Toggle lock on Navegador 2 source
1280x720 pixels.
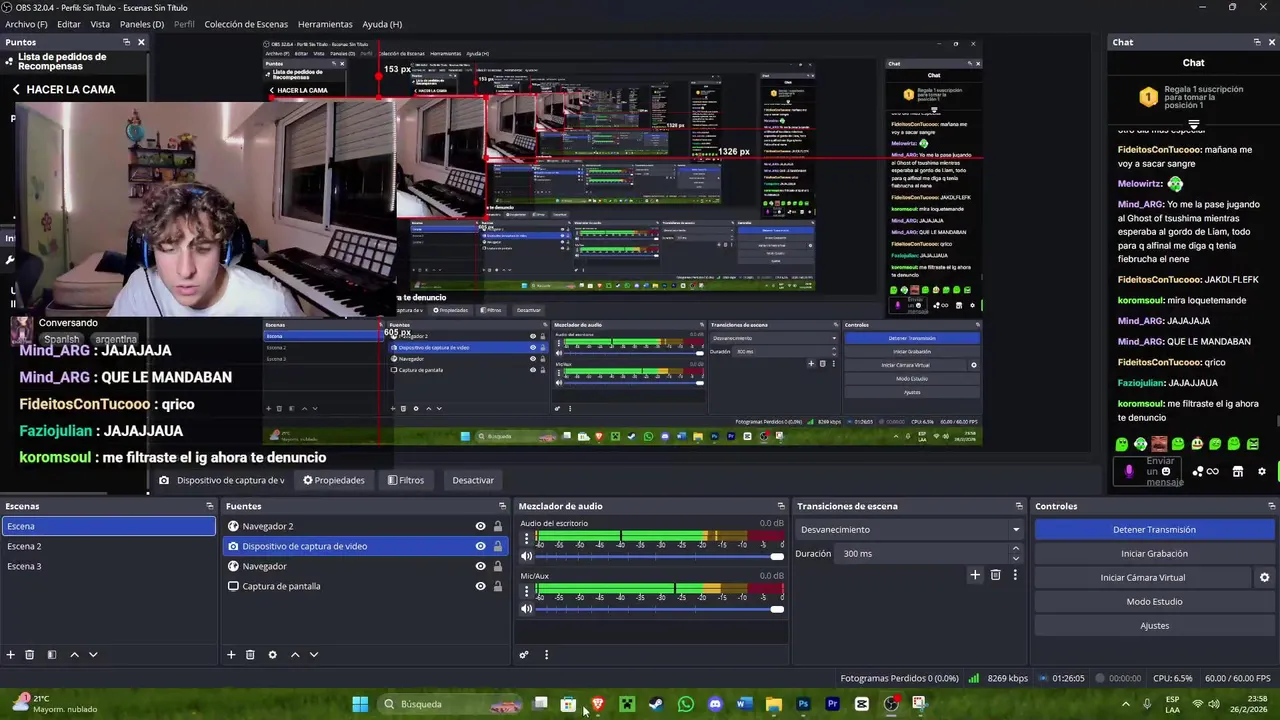(x=497, y=526)
